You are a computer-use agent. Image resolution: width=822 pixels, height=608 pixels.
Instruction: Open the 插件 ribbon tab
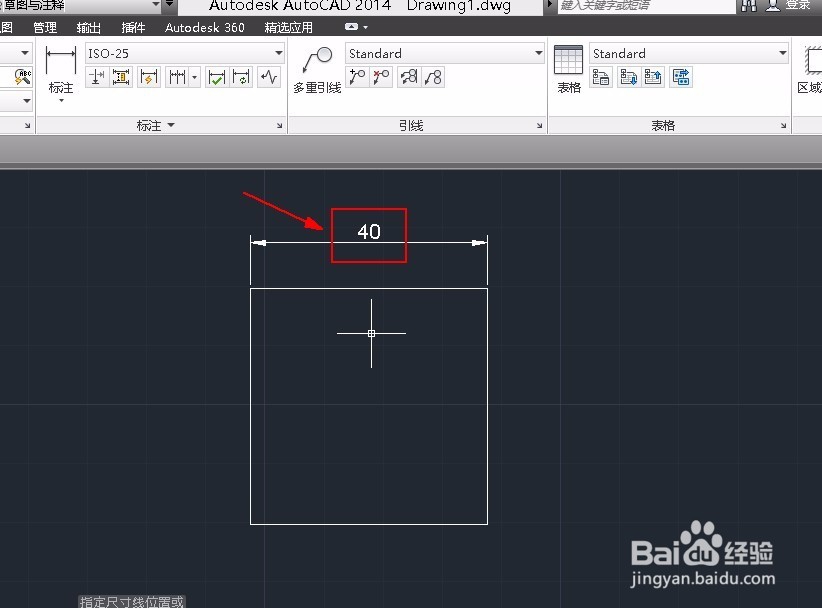pos(133,27)
